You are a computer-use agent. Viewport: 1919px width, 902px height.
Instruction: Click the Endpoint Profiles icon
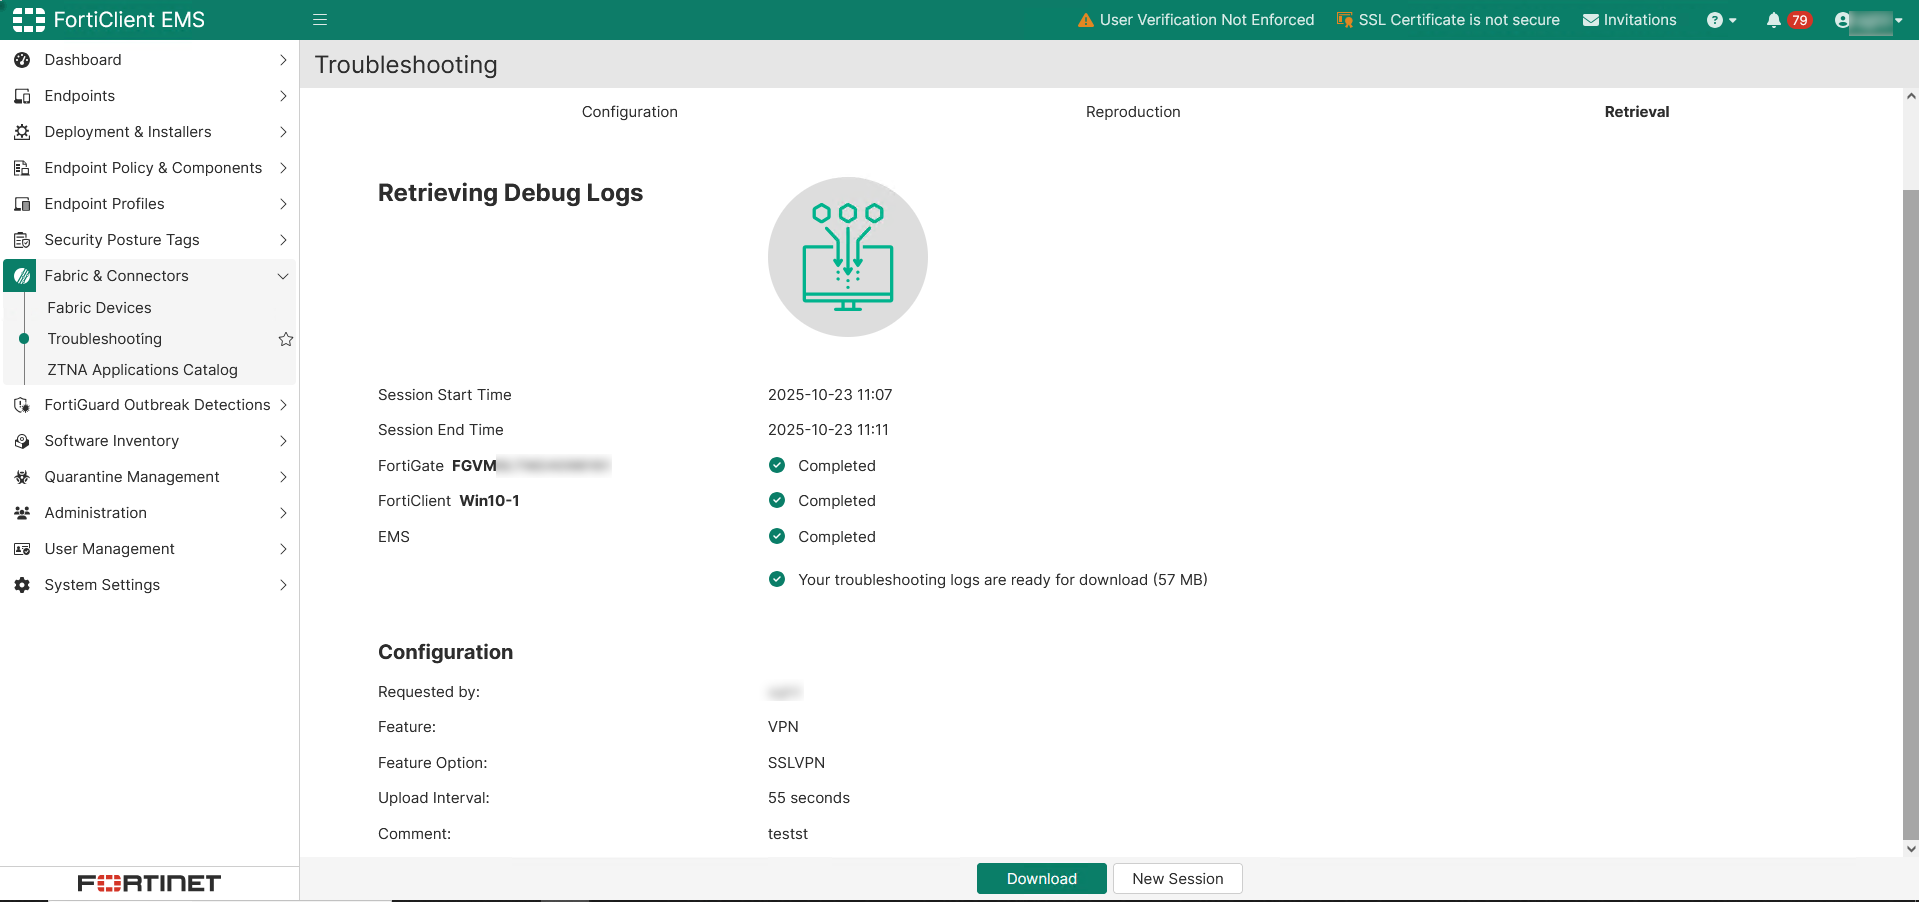point(22,204)
